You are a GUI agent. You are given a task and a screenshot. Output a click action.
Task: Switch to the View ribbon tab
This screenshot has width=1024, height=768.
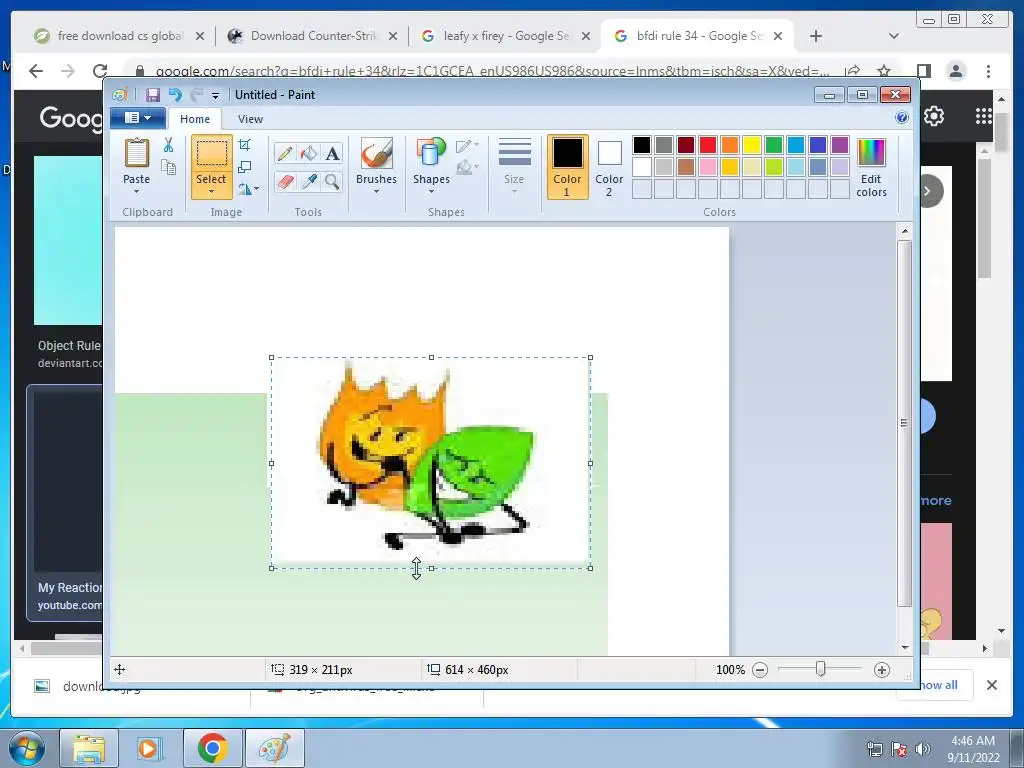pyautogui.click(x=250, y=119)
